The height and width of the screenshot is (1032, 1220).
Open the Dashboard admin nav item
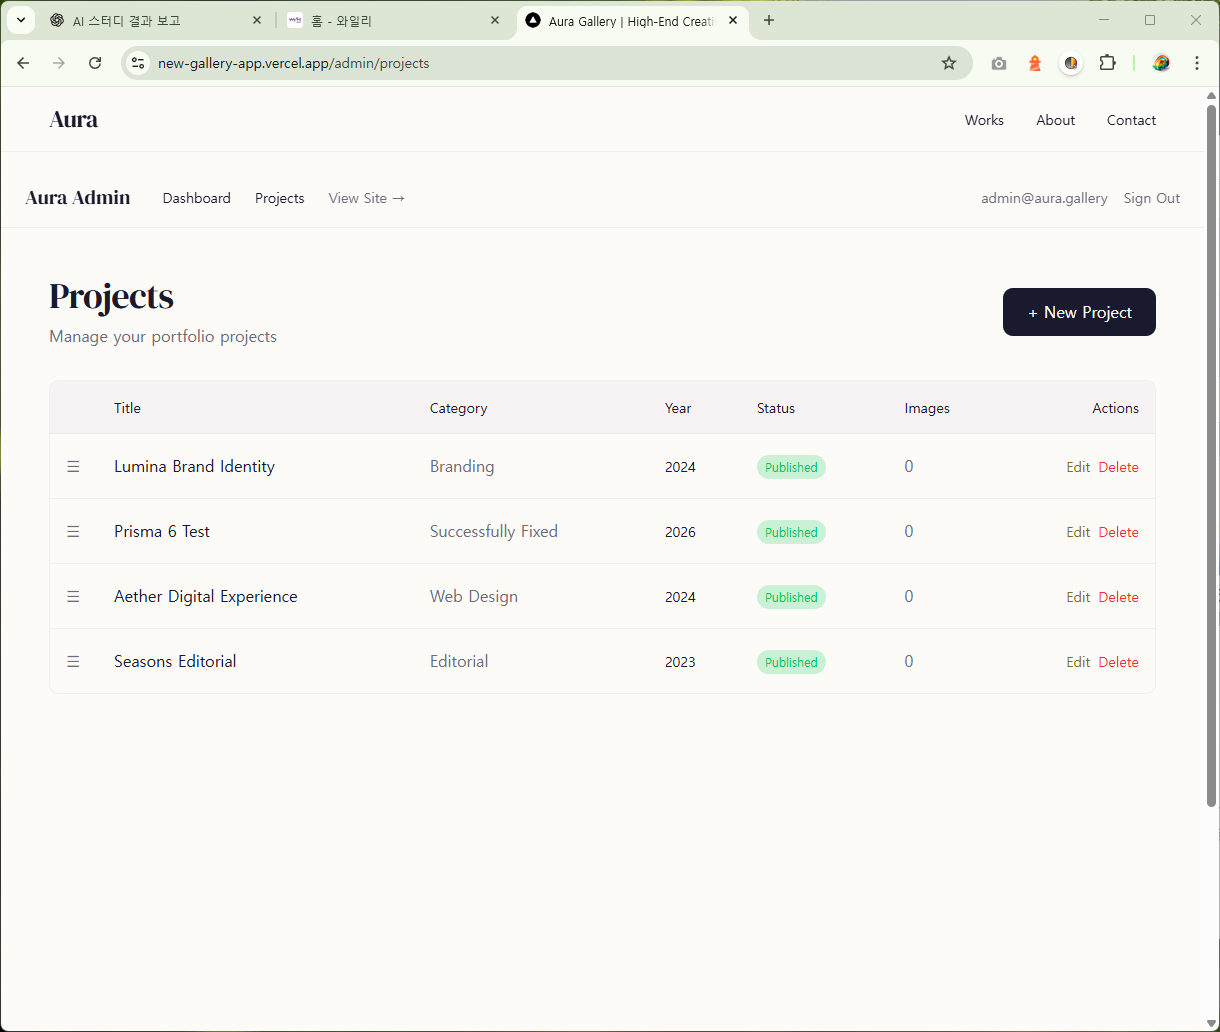point(196,198)
